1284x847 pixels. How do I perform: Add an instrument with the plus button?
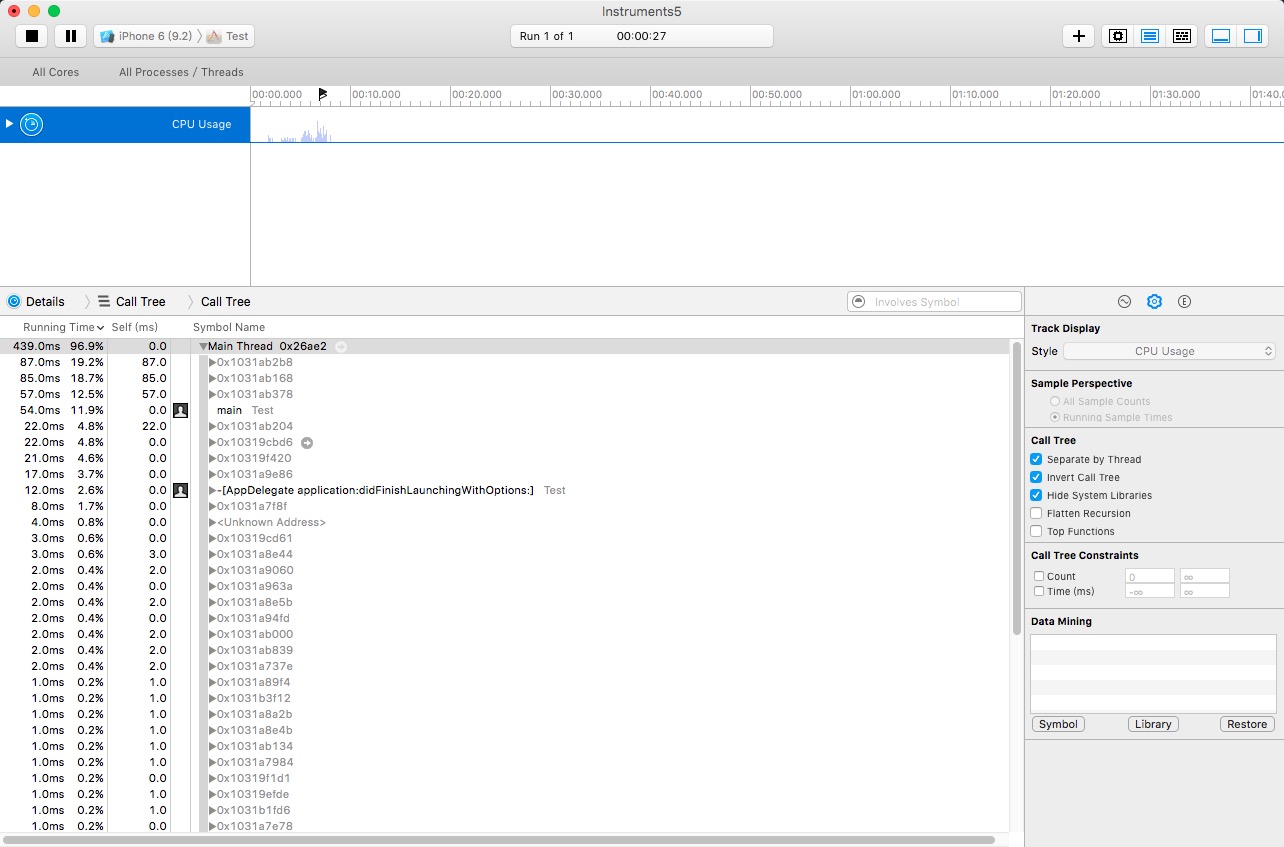1078,36
